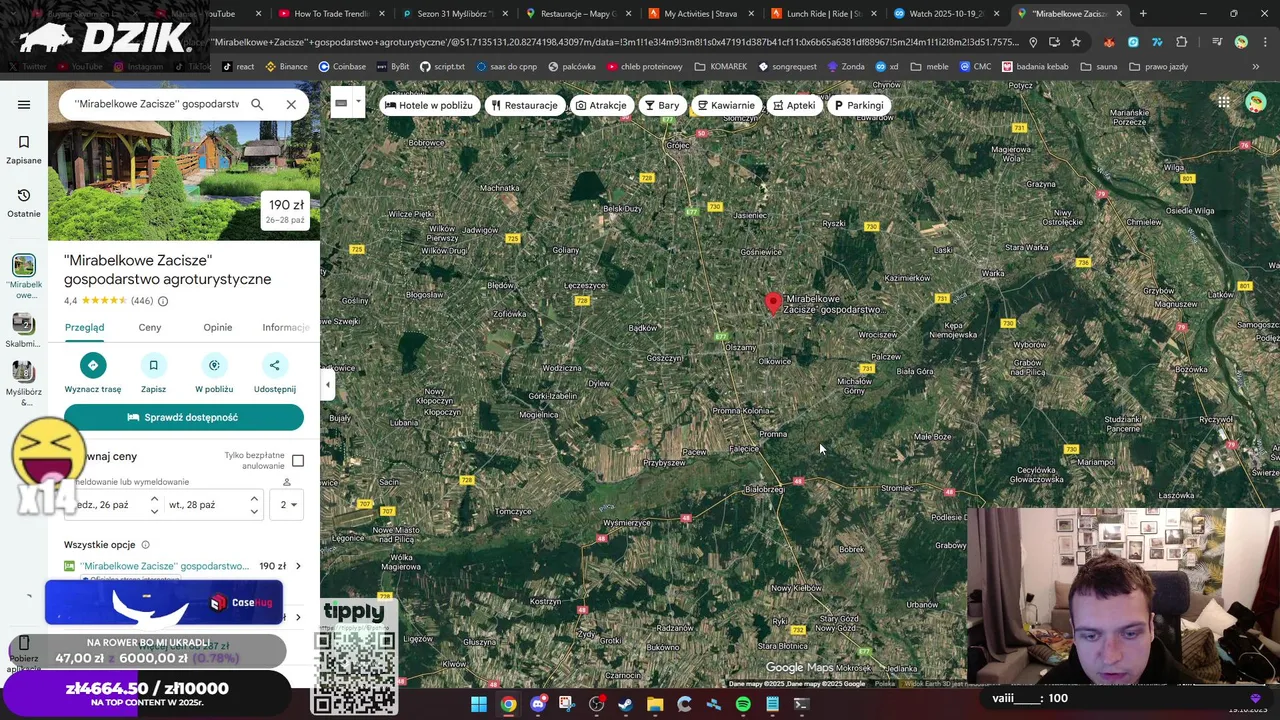Select the Przegląd tab
Viewport: 1280px width, 720px height.
pyautogui.click(x=84, y=327)
